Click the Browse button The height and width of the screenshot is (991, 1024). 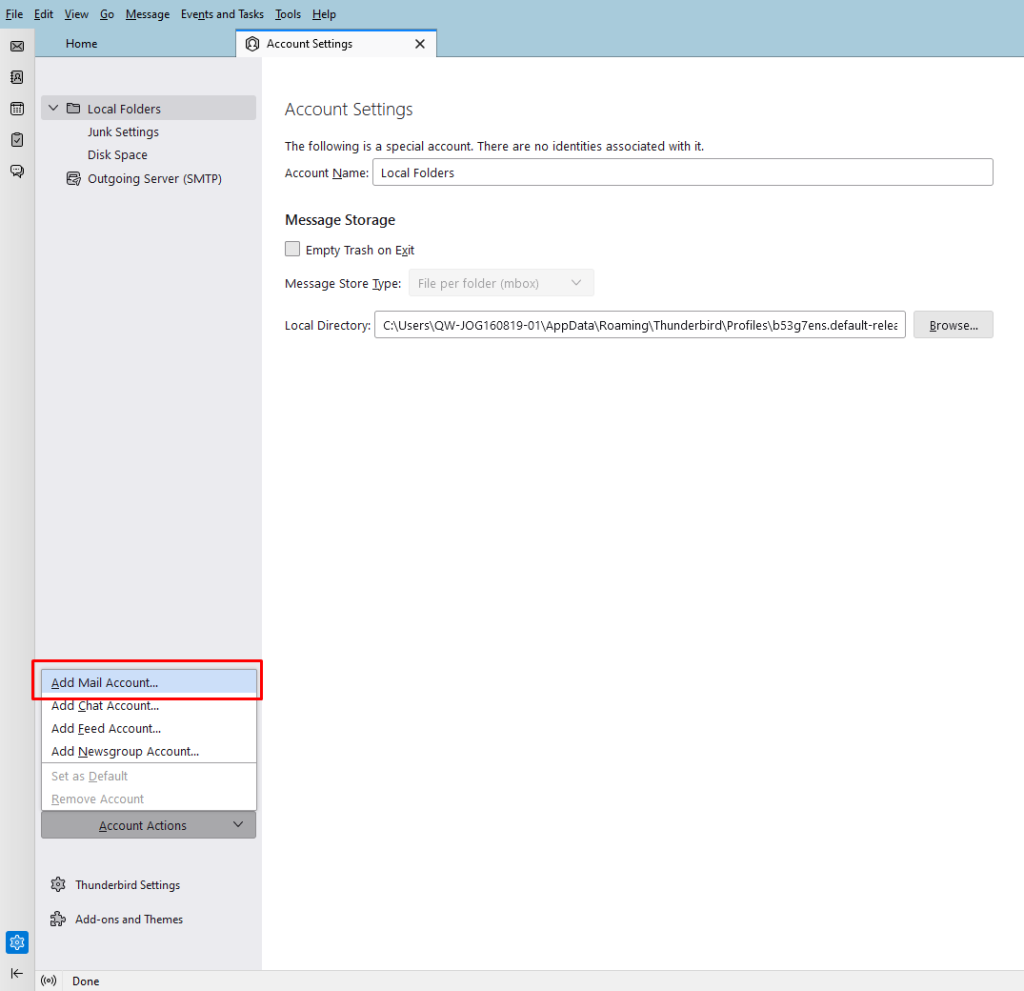click(952, 325)
